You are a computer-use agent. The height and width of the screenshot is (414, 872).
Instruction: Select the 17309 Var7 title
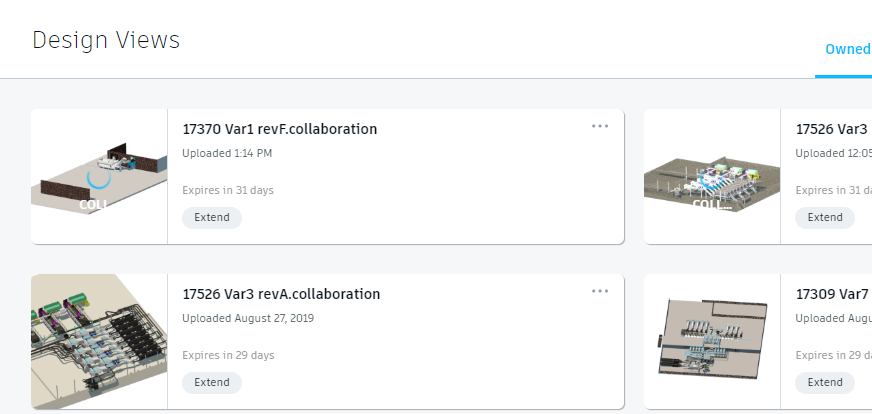click(x=832, y=294)
